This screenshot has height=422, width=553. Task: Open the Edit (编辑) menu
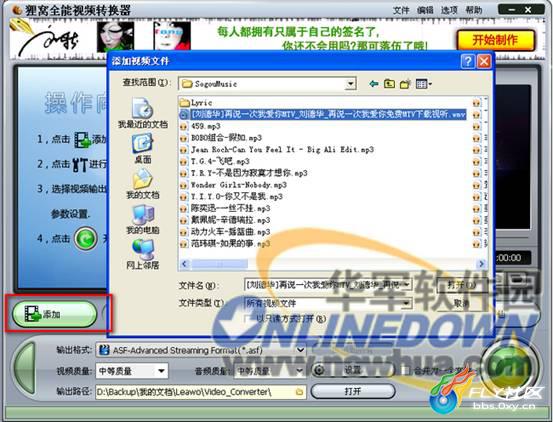click(425, 10)
